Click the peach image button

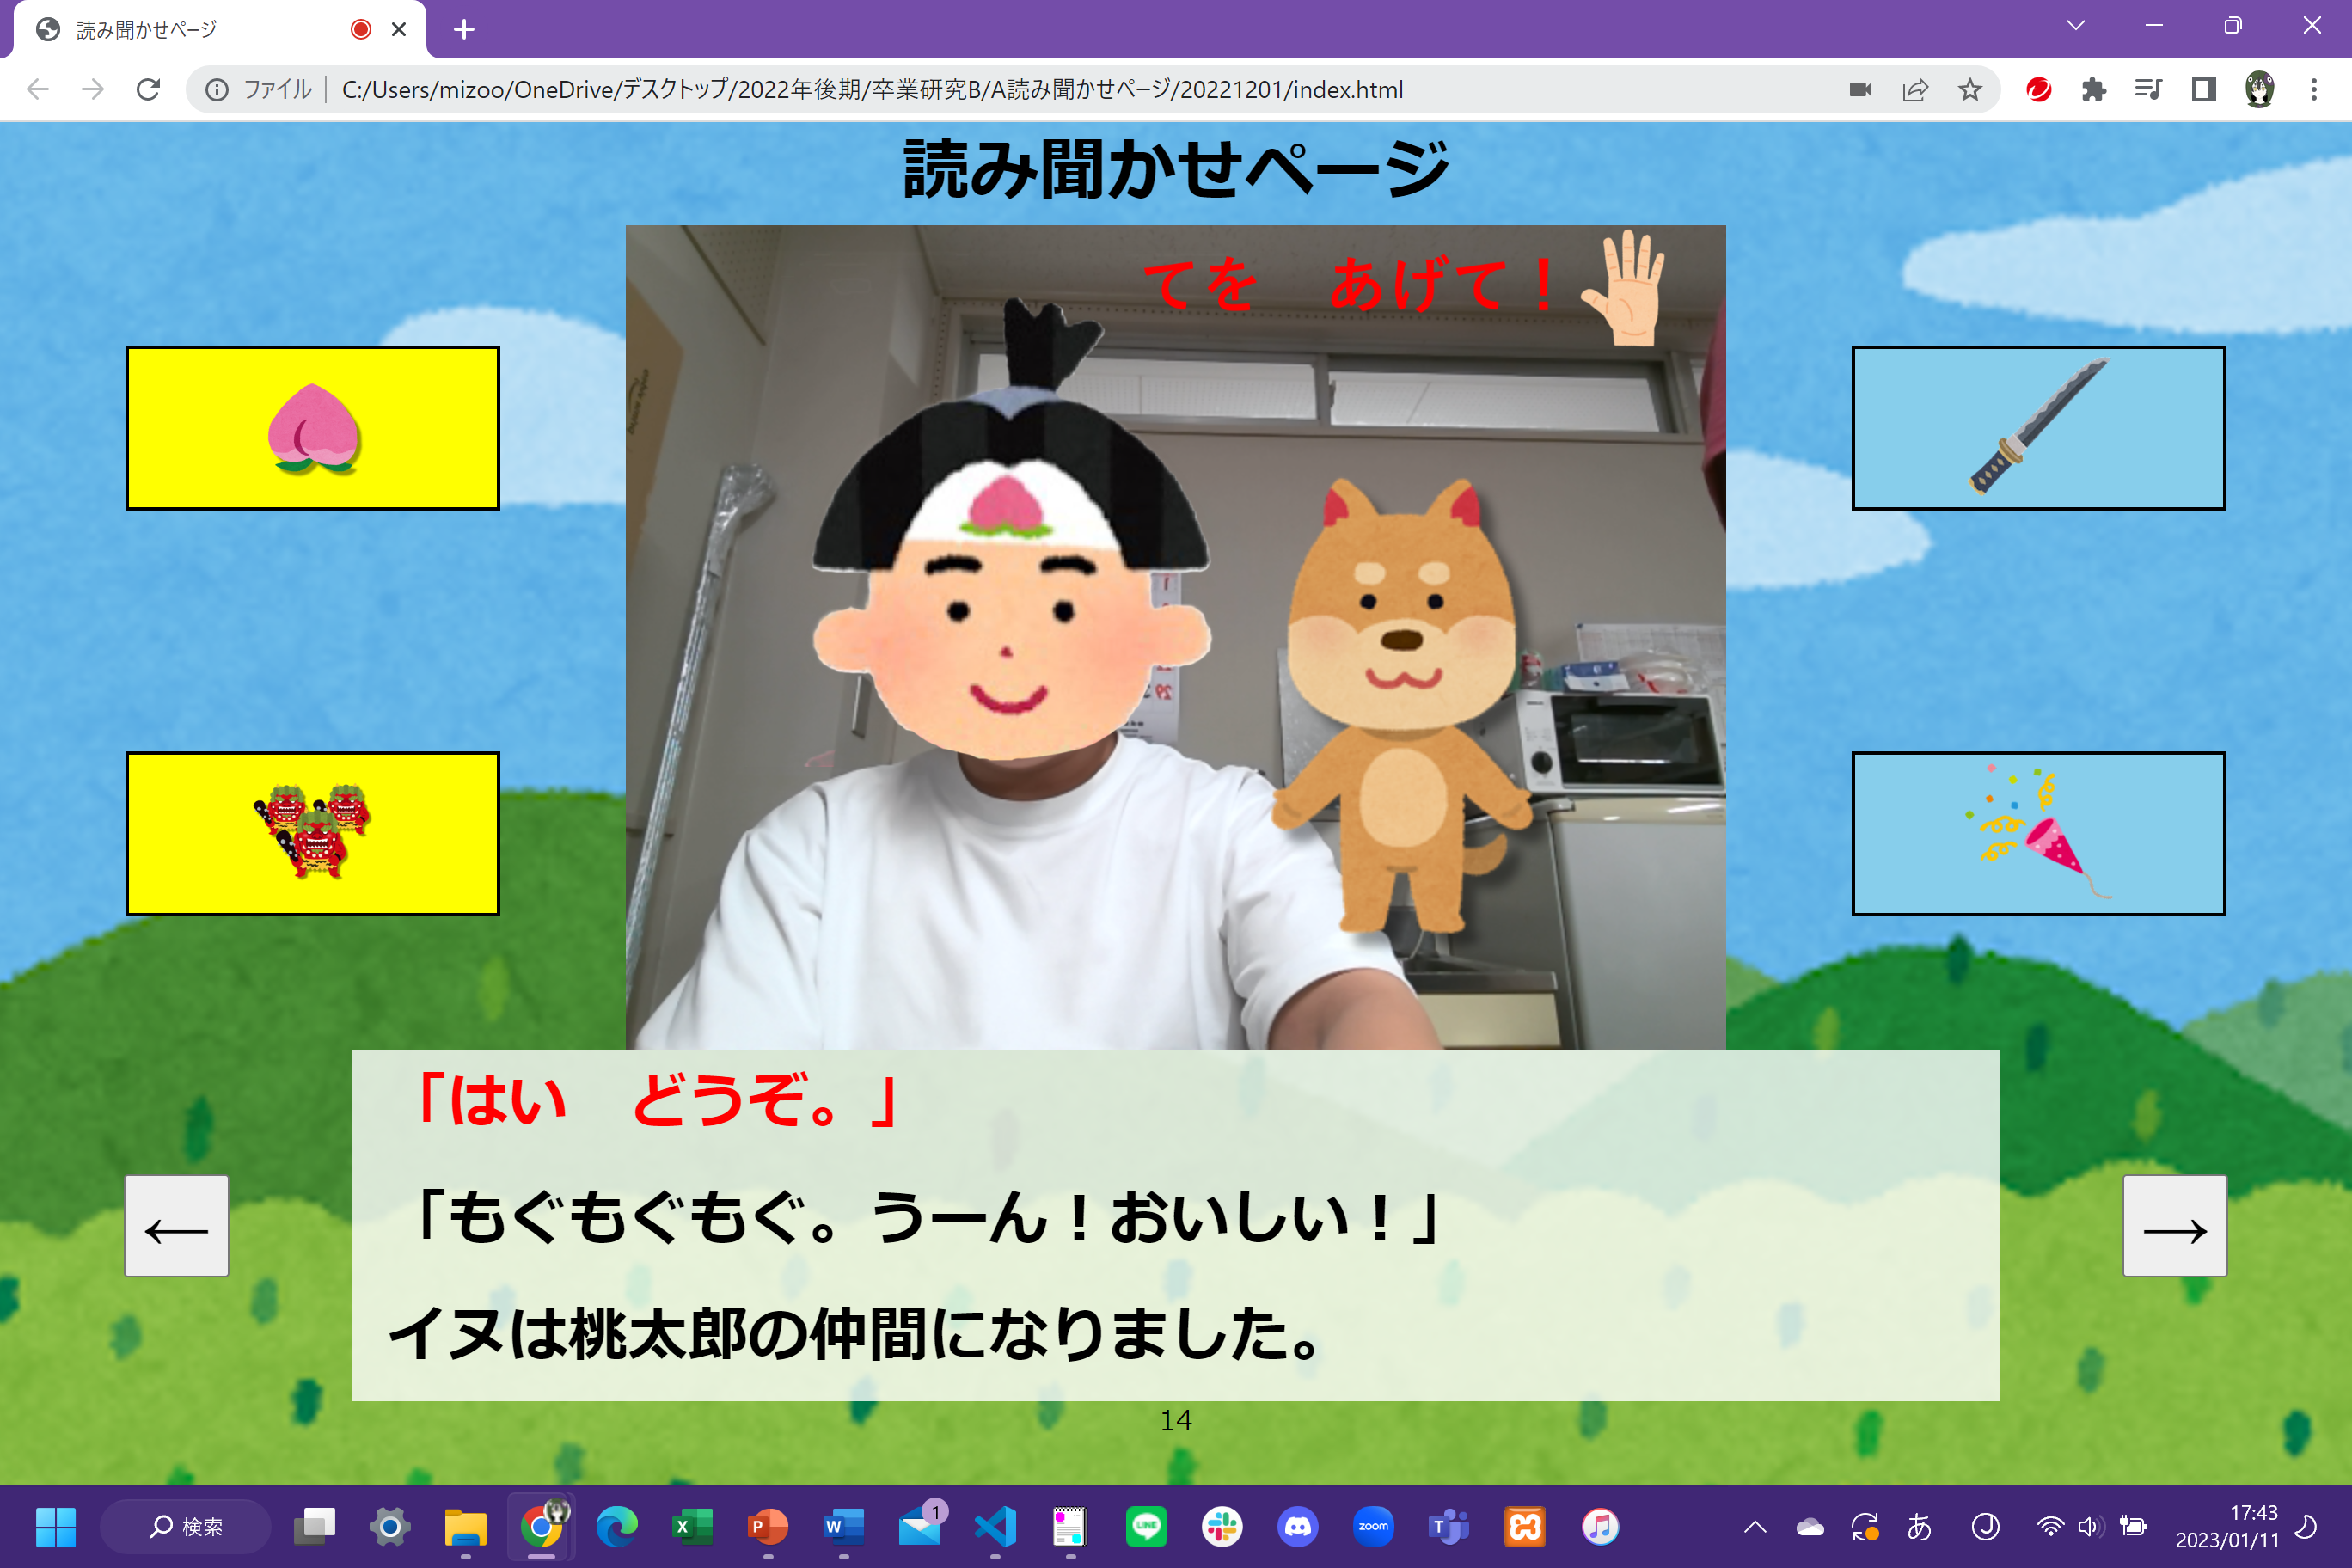tap(312, 428)
